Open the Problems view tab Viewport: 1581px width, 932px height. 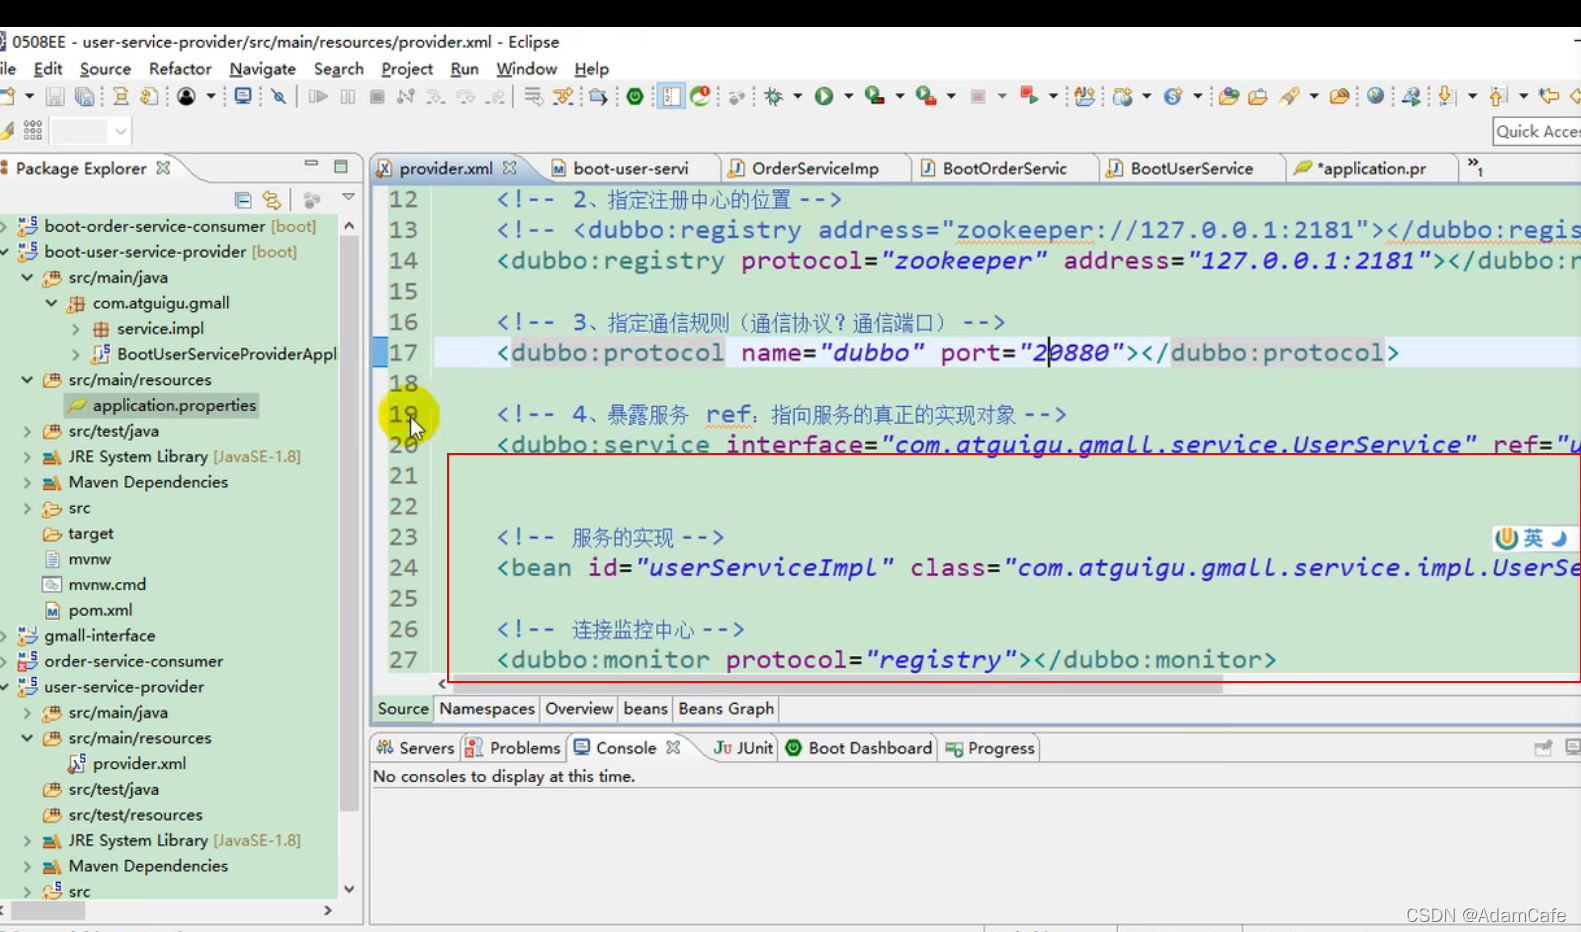click(x=513, y=748)
